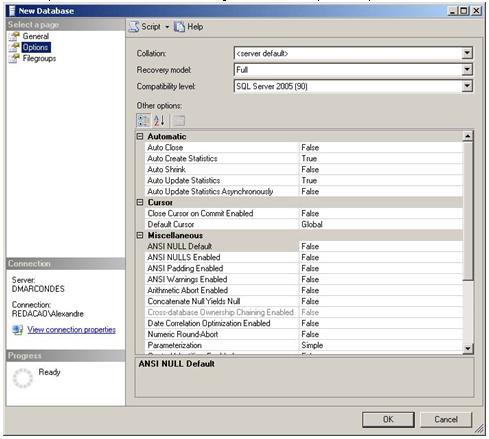The height and width of the screenshot is (439, 489).
Task: Open the Script dropdown arrow
Action: tap(167, 27)
